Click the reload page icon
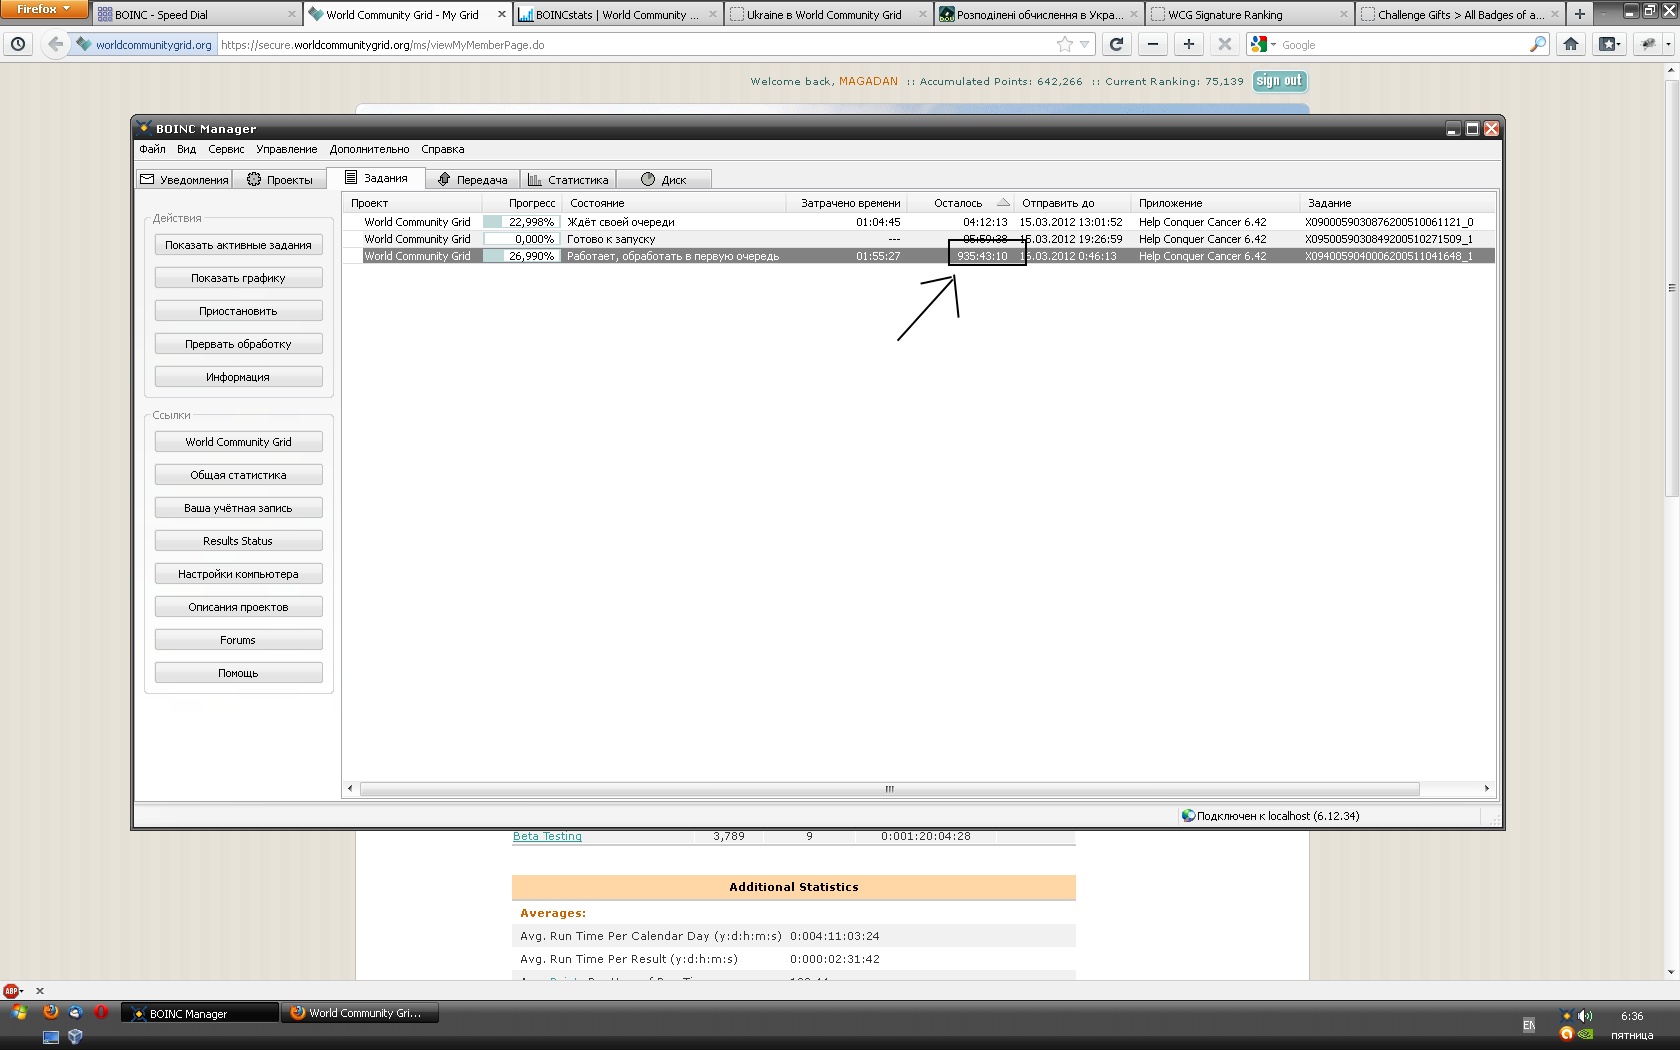Viewport: 1680px width, 1050px height. point(1117,44)
